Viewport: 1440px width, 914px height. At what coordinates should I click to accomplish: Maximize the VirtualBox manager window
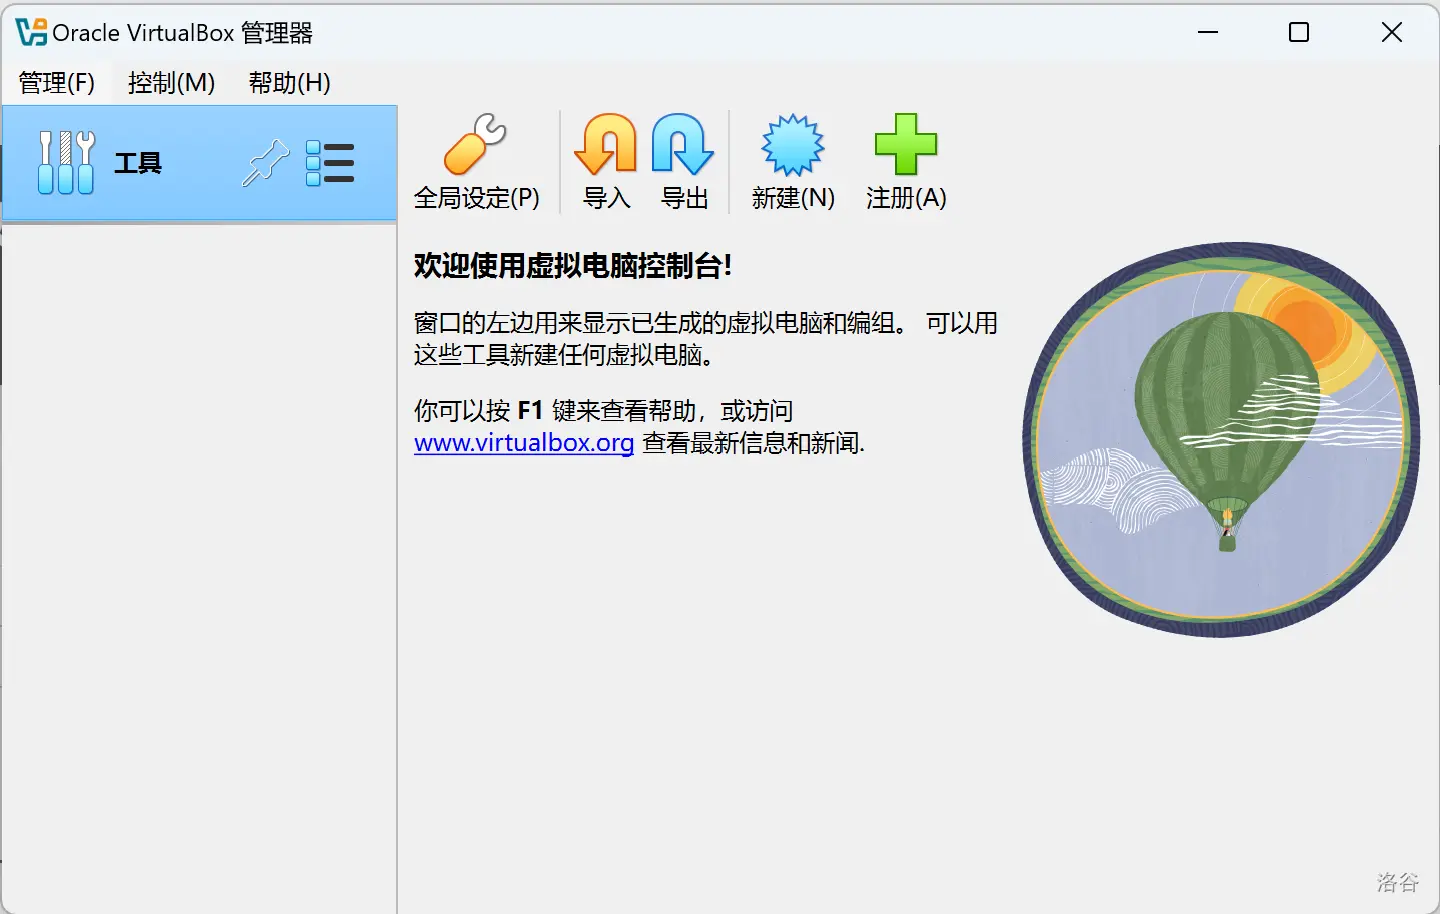(x=1299, y=33)
